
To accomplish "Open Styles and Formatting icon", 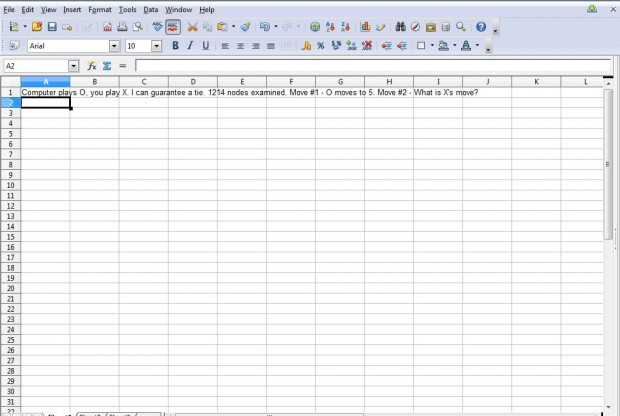I will [14, 46].
